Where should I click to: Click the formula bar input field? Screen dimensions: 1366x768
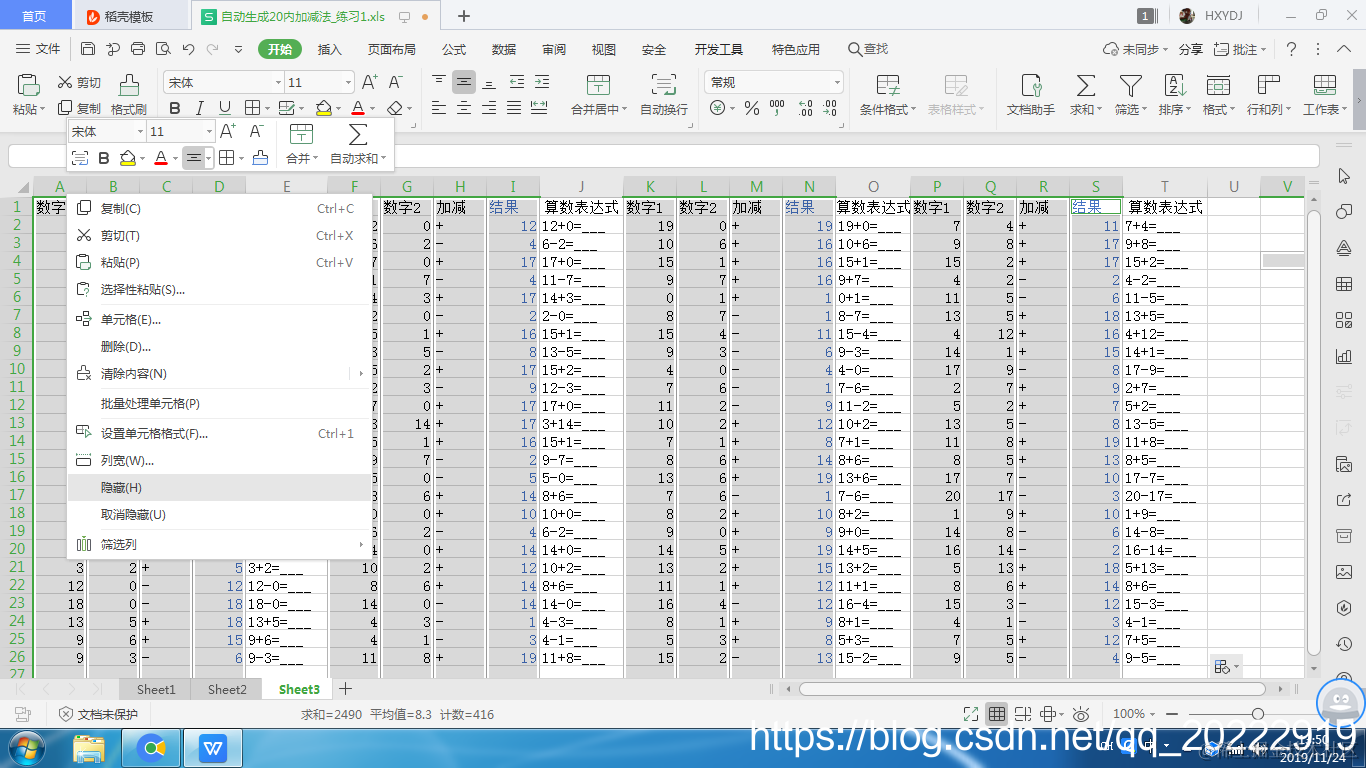tap(664, 156)
